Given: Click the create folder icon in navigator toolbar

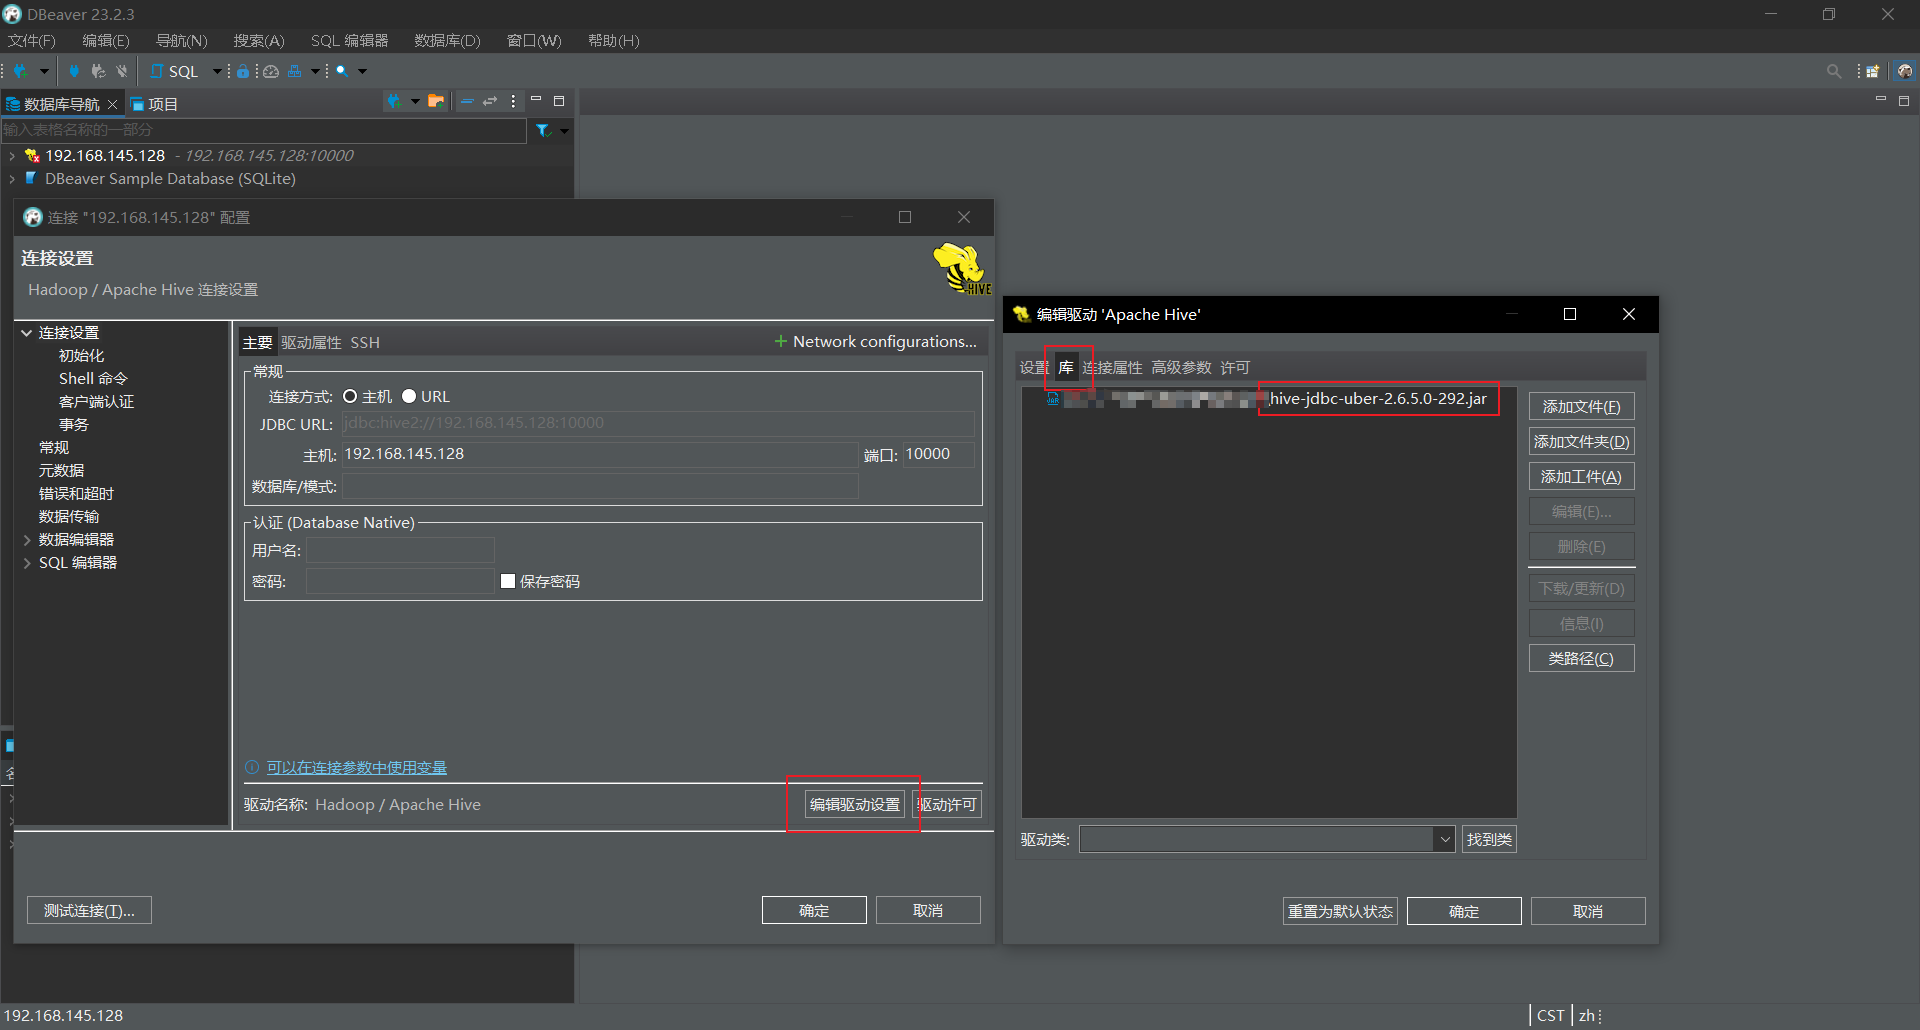Looking at the screenshot, I should [436, 101].
